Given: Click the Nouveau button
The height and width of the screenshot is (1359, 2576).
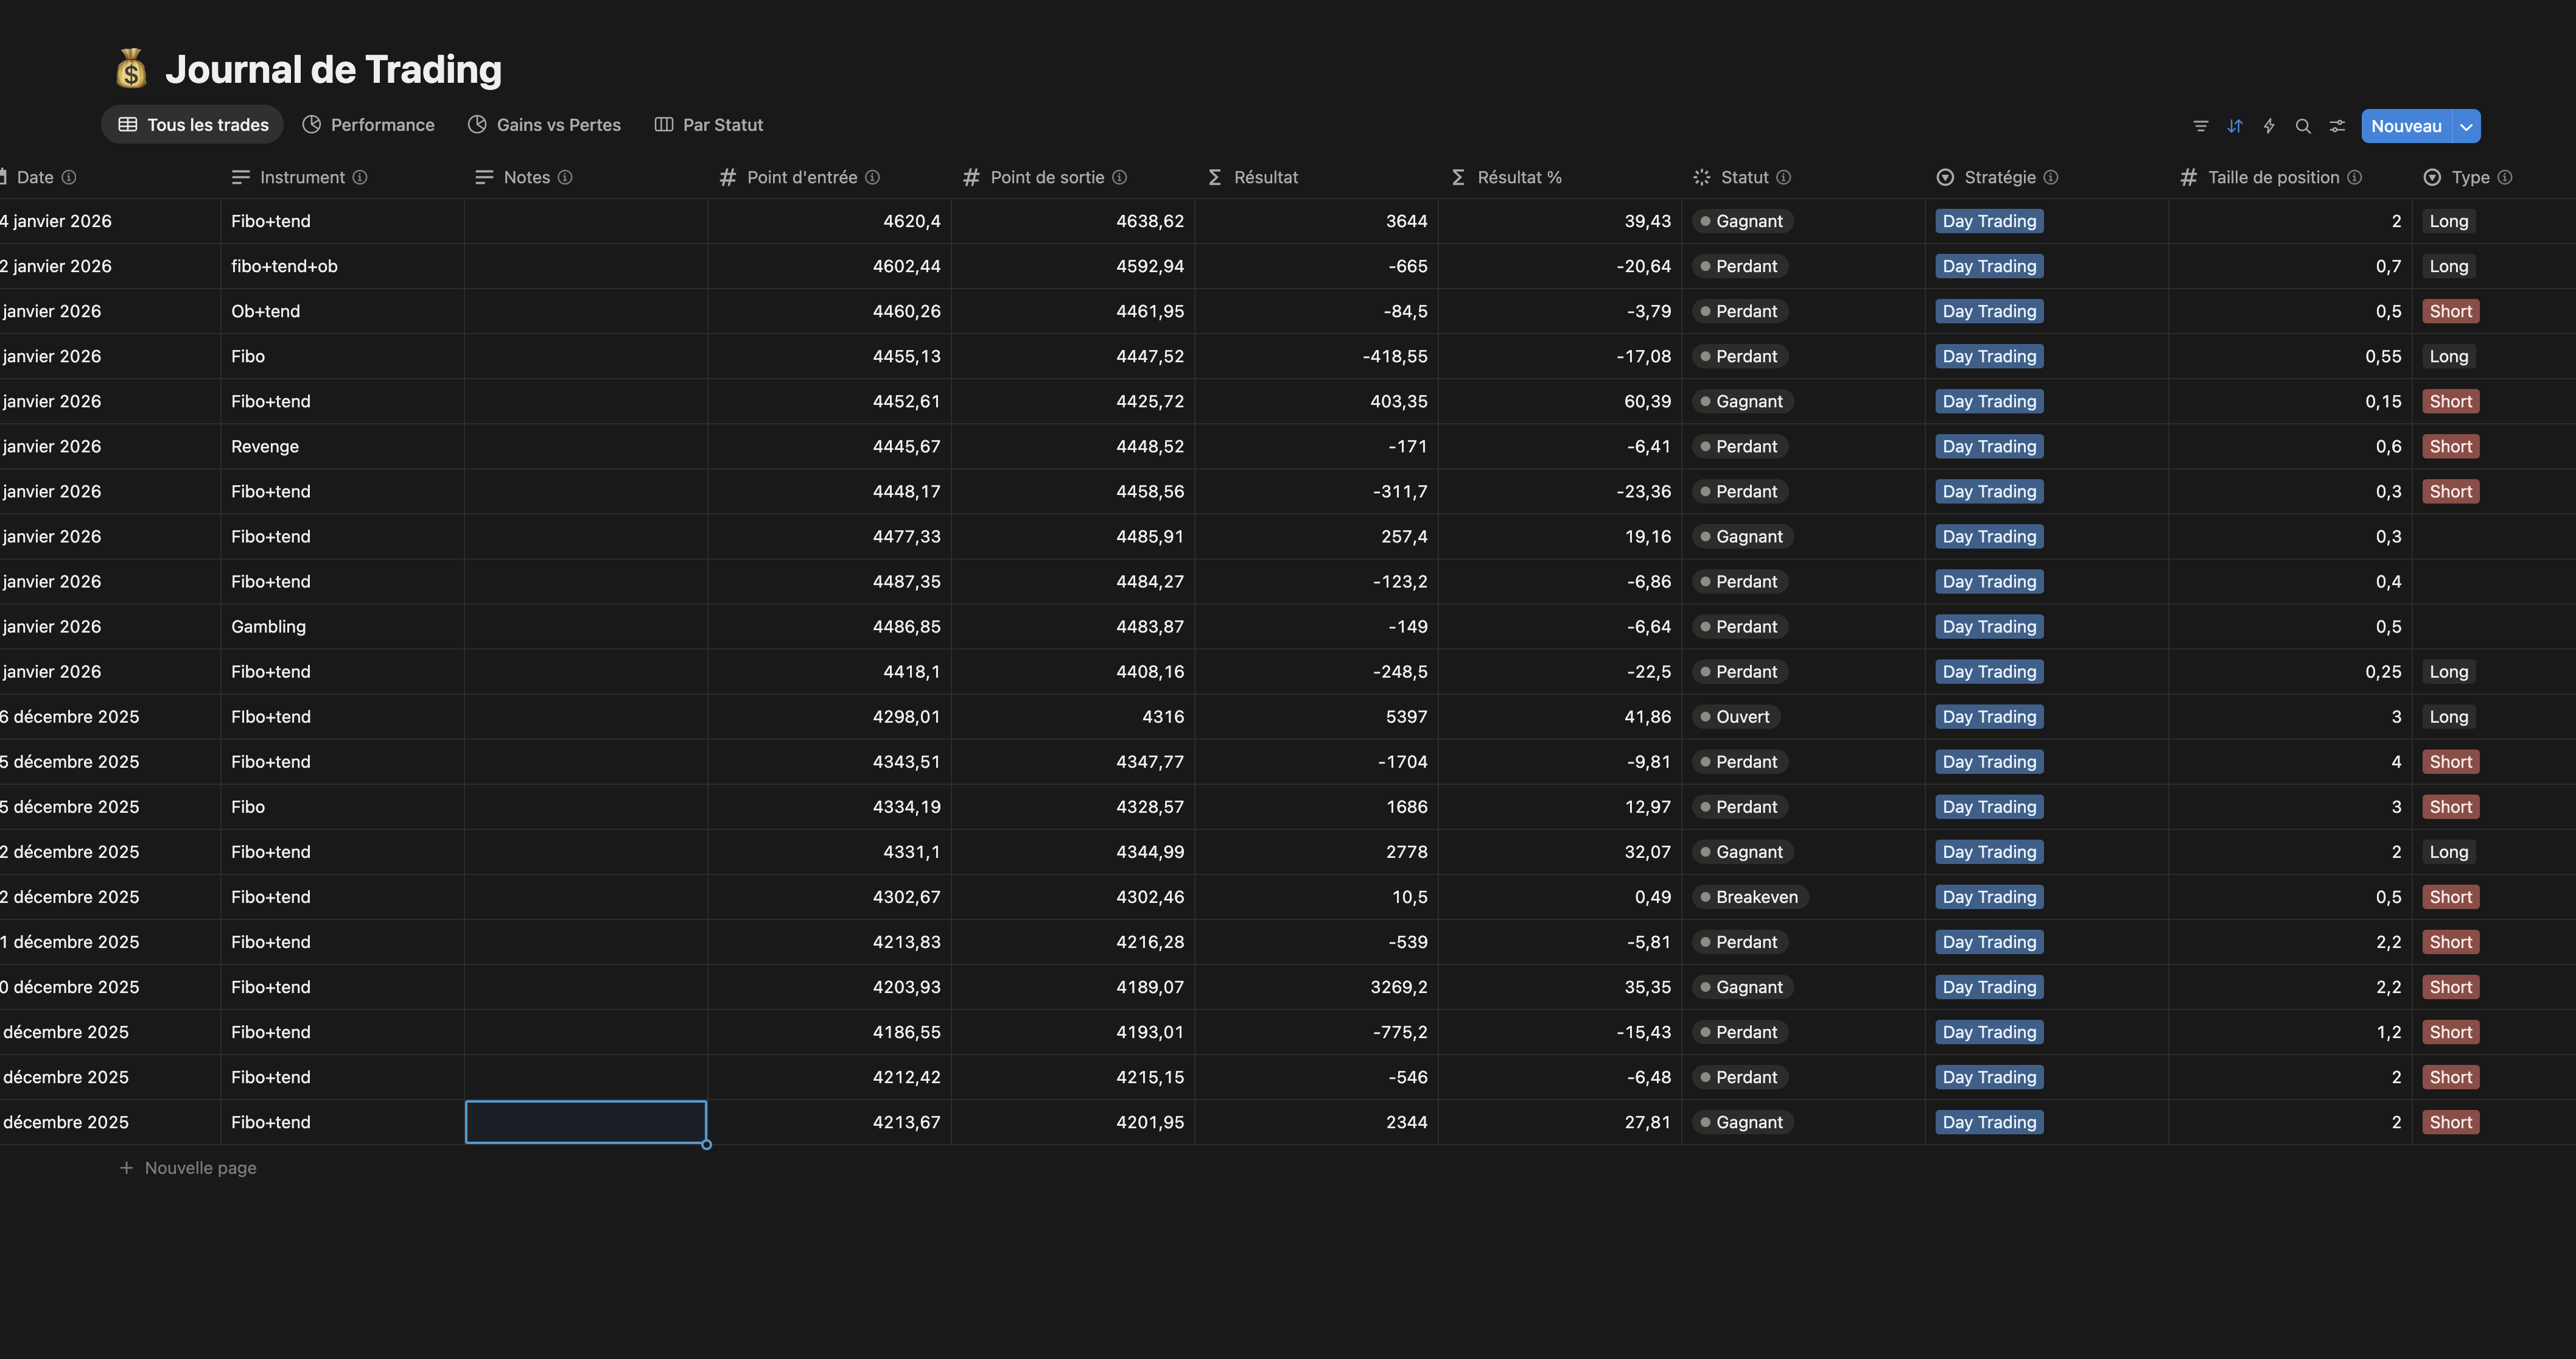Looking at the screenshot, I should (2406, 125).
